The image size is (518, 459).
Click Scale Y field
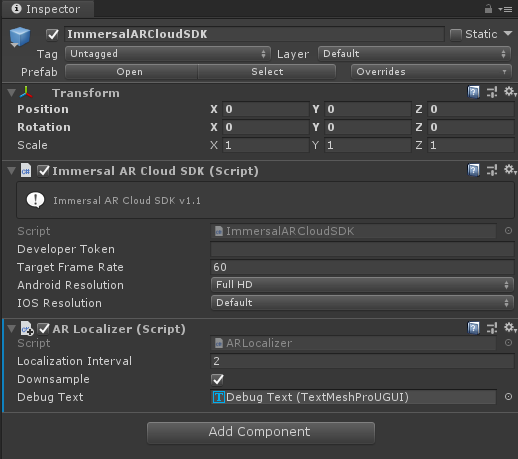pos(368,145)
